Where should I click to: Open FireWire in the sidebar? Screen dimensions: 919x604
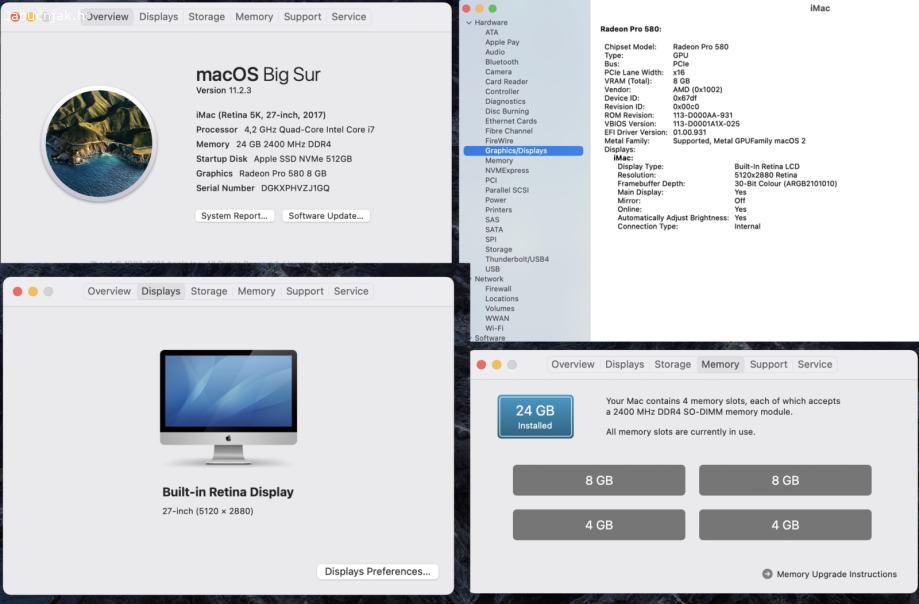[x=499, y=141]
